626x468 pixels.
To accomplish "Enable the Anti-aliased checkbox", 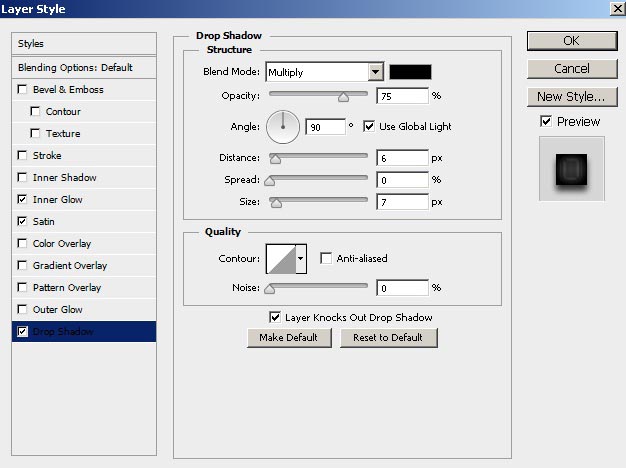I will [326, 258].
